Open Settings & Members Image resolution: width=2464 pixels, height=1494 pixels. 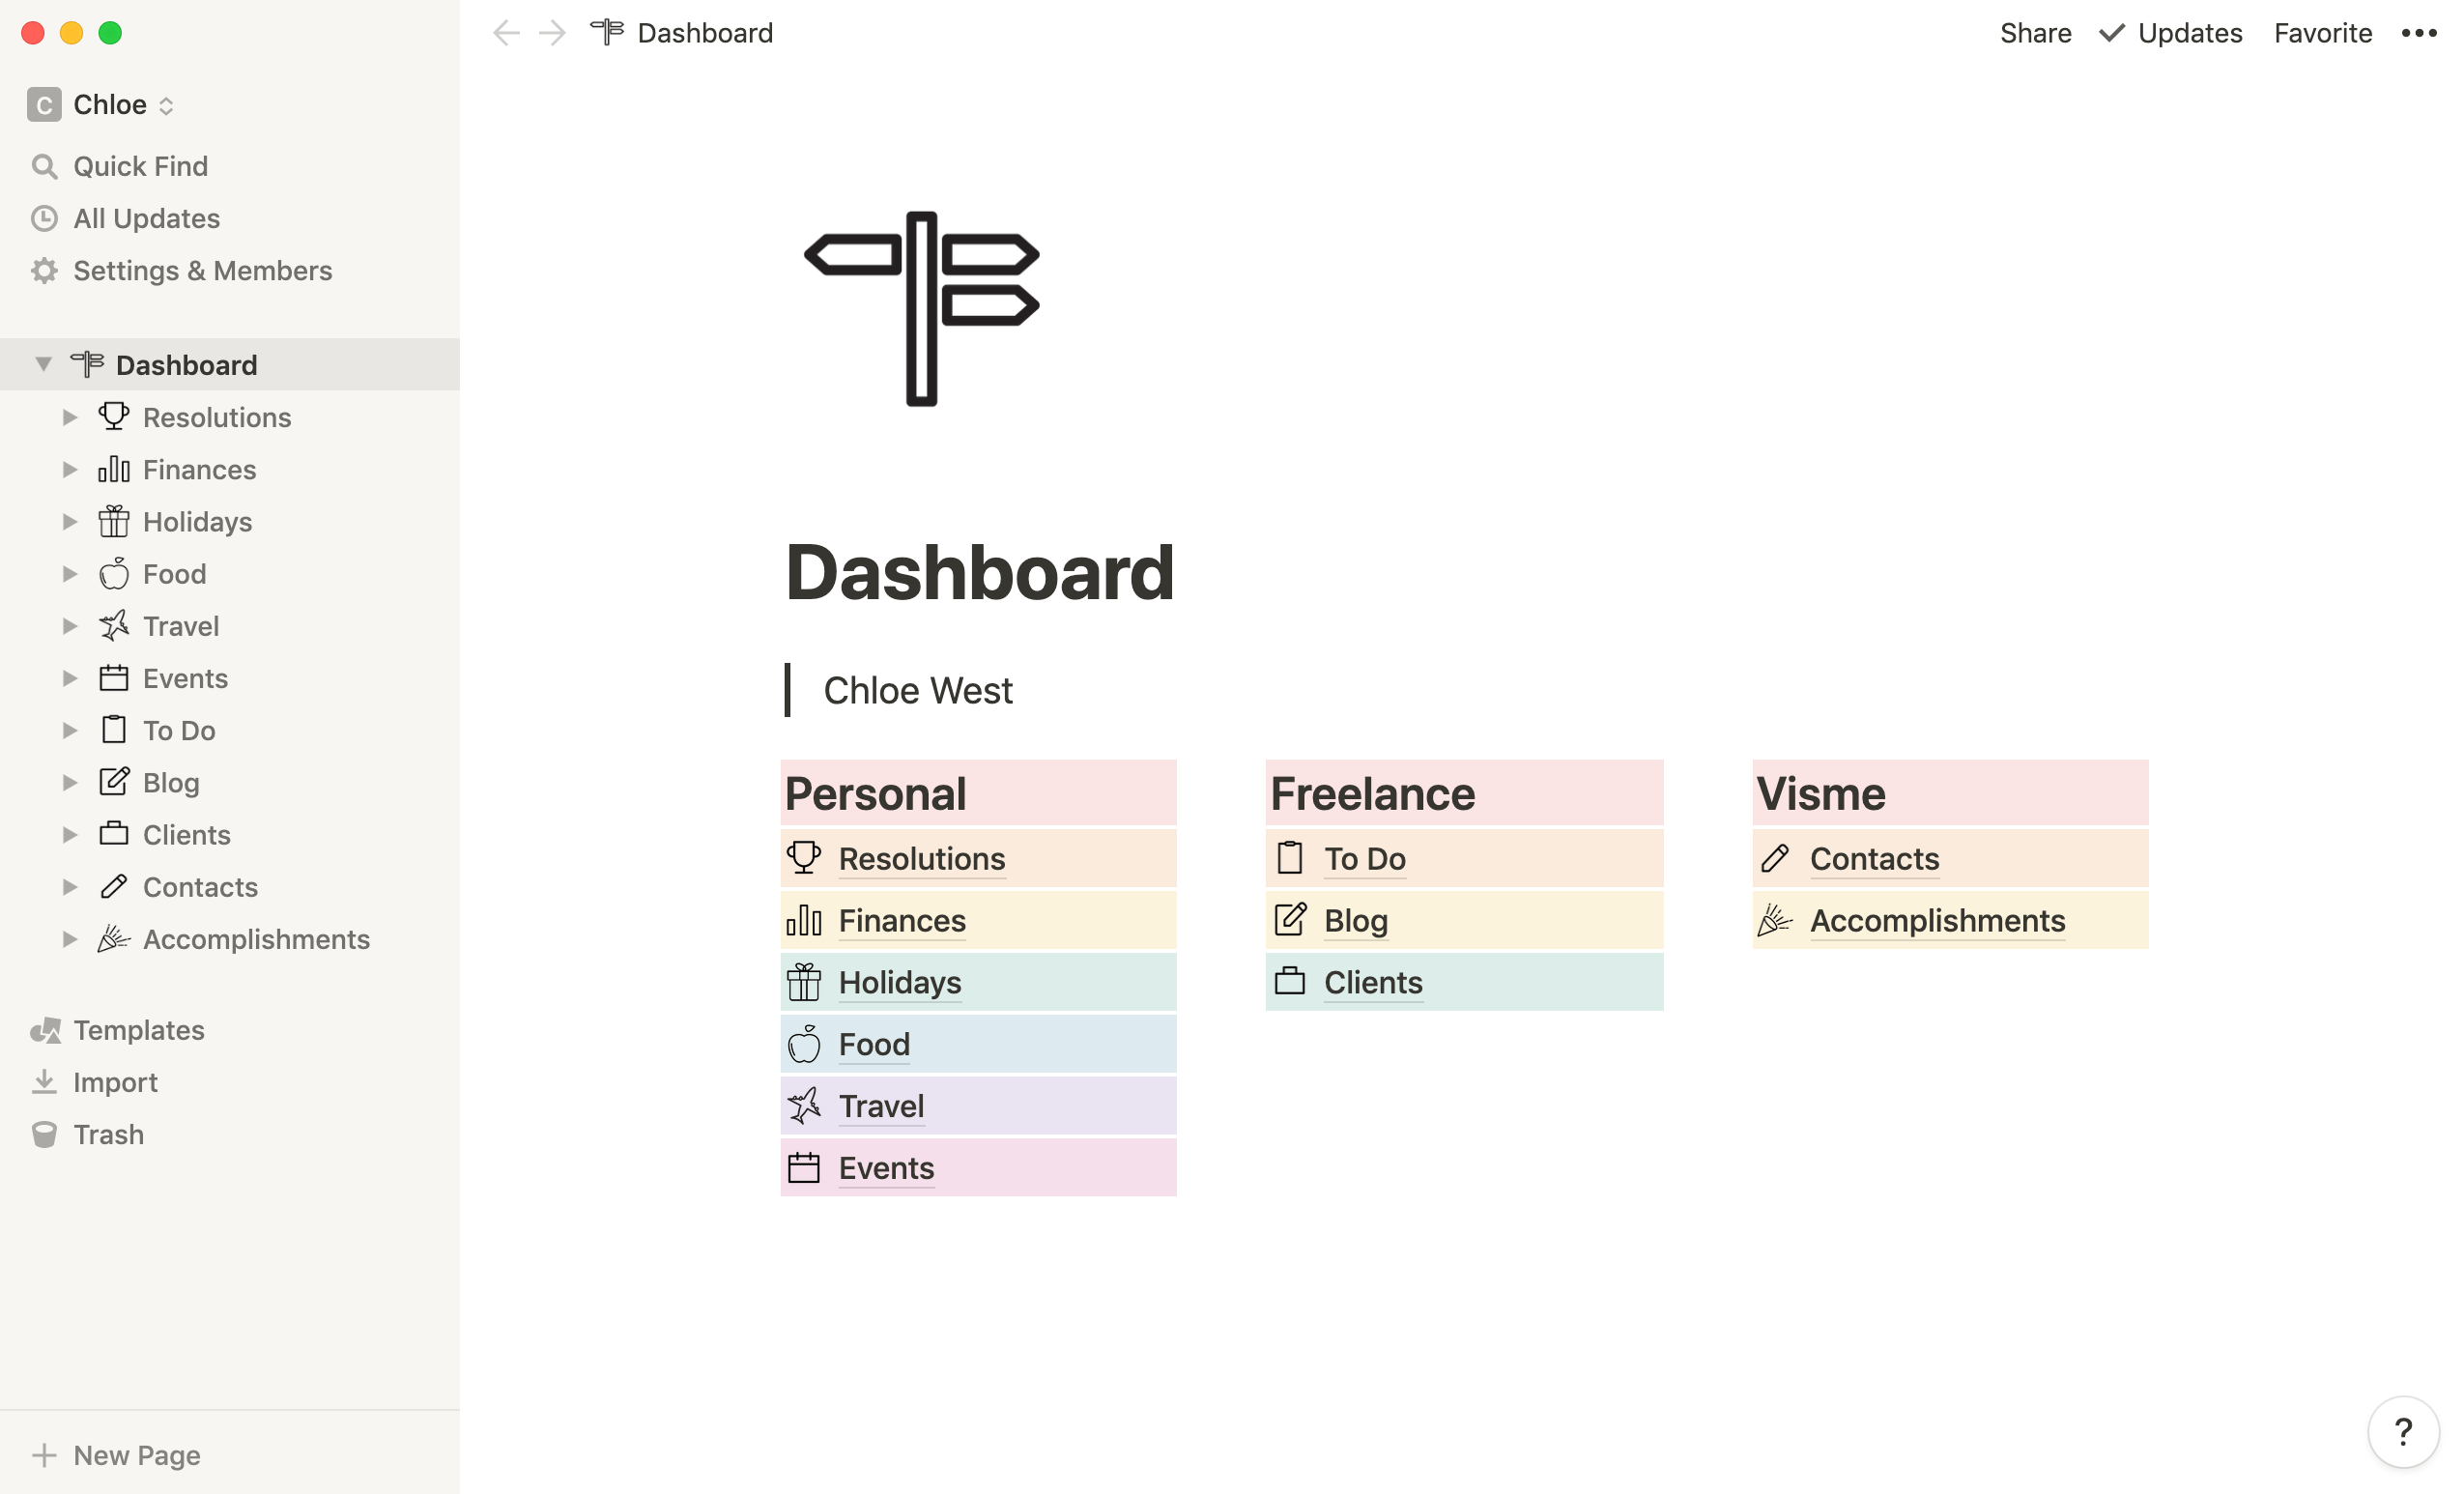point(202,270)
